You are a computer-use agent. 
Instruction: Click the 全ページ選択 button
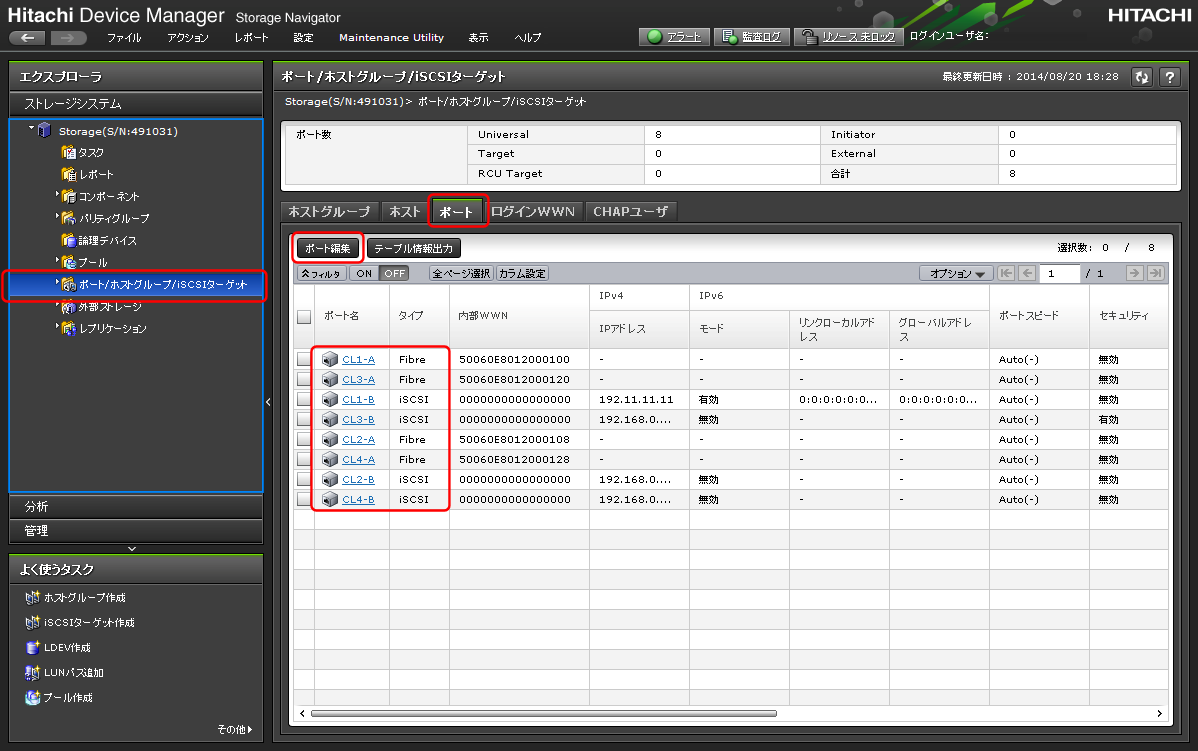[x=461, y=273]
